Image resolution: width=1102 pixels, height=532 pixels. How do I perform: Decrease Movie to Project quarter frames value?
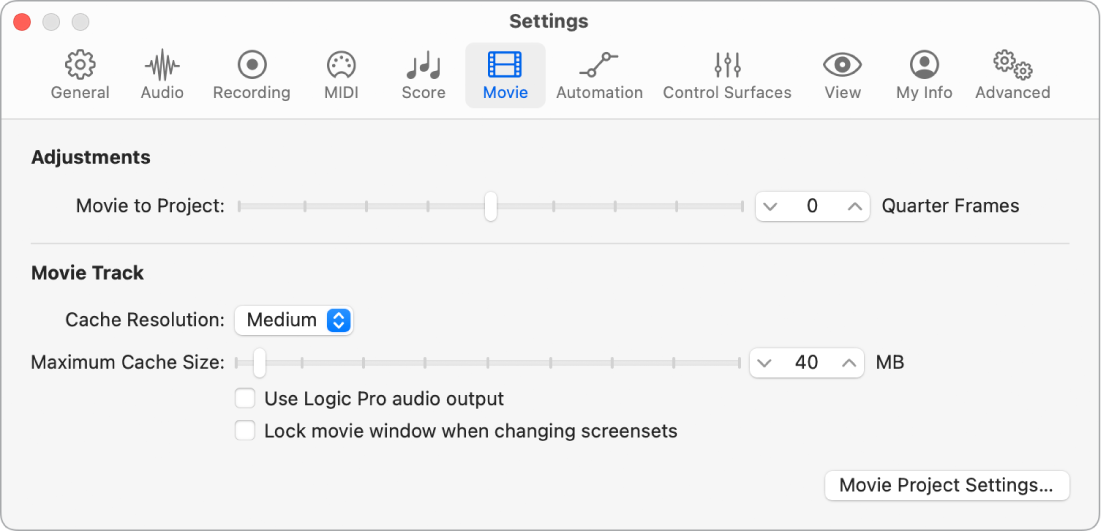click(770, 207)
